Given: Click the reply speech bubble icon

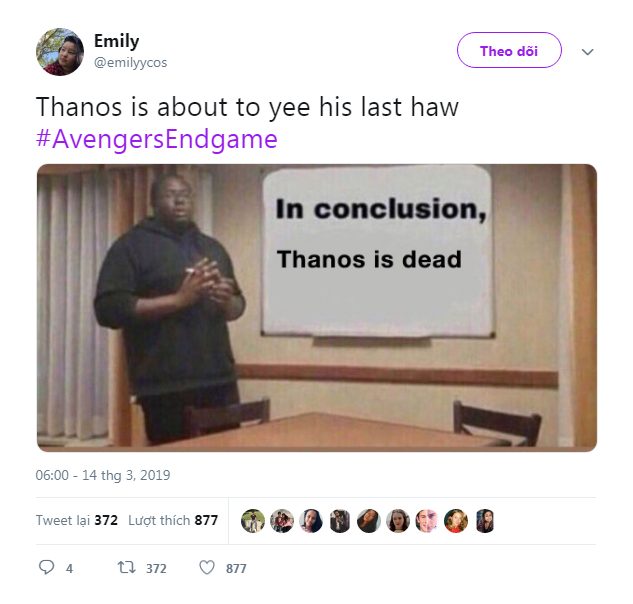Looking at the screenshot, I should click(46, 568).
